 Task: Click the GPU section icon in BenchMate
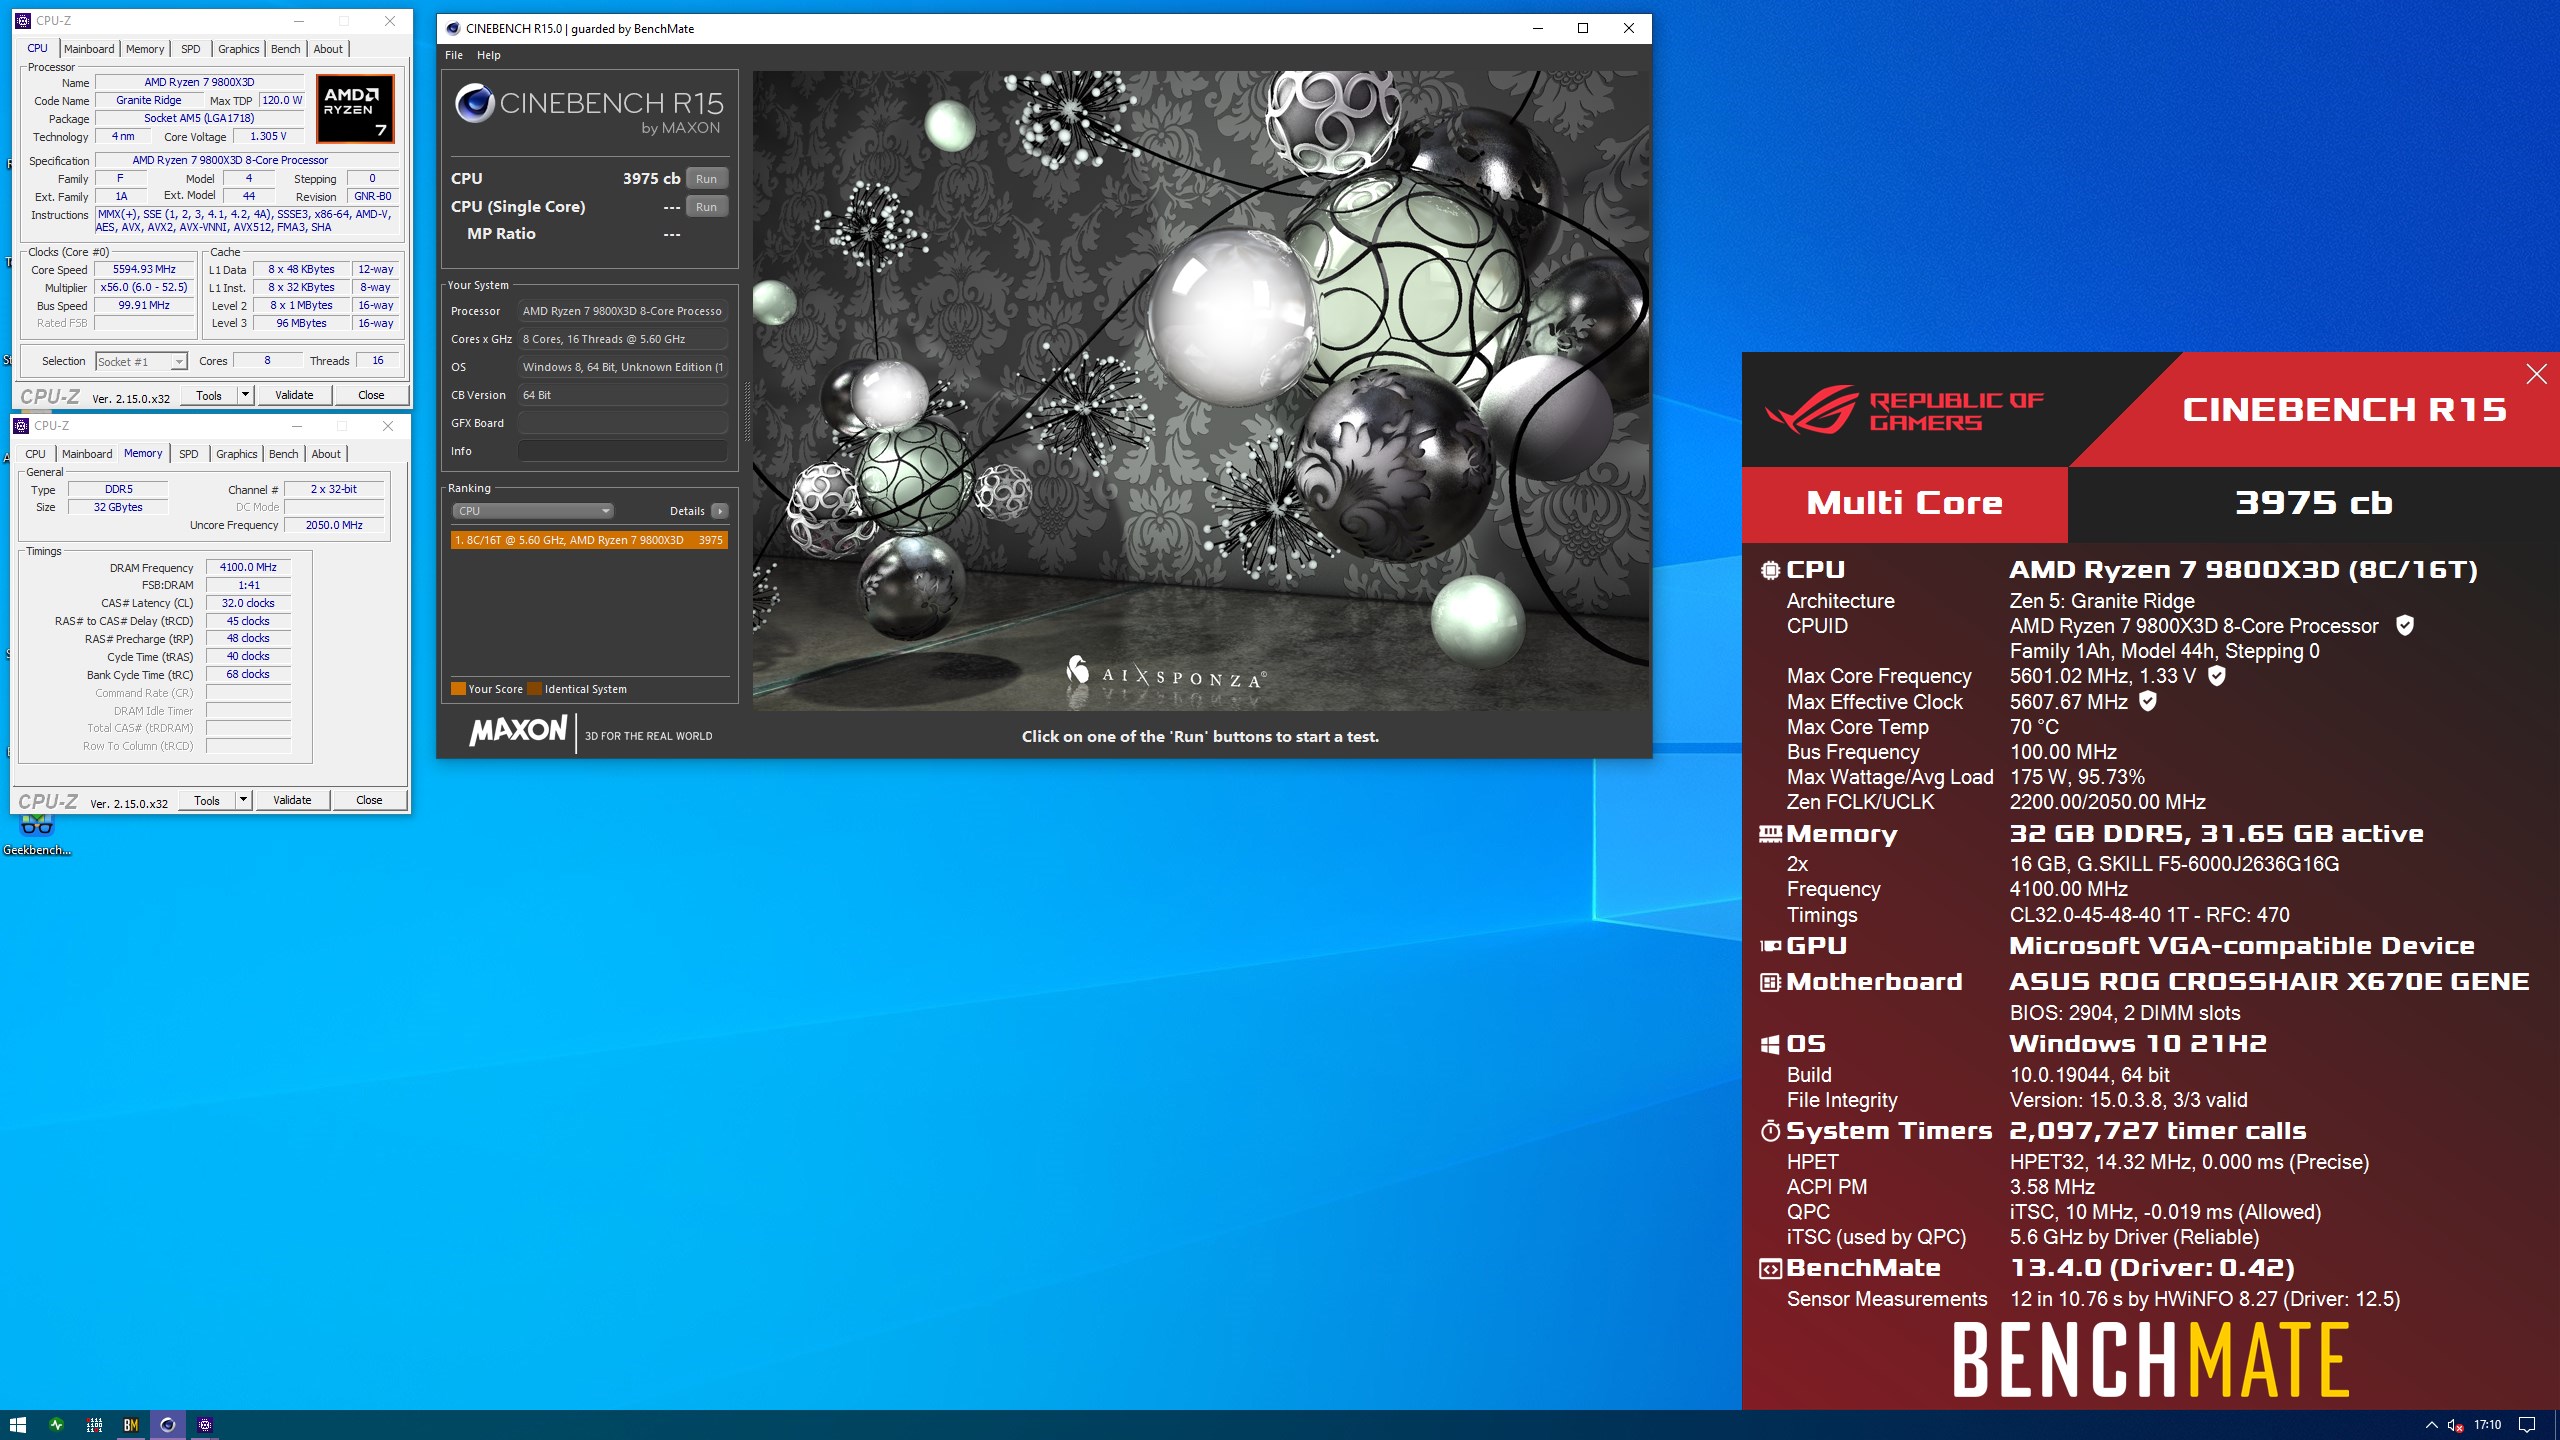click(x=1770, y=946)
